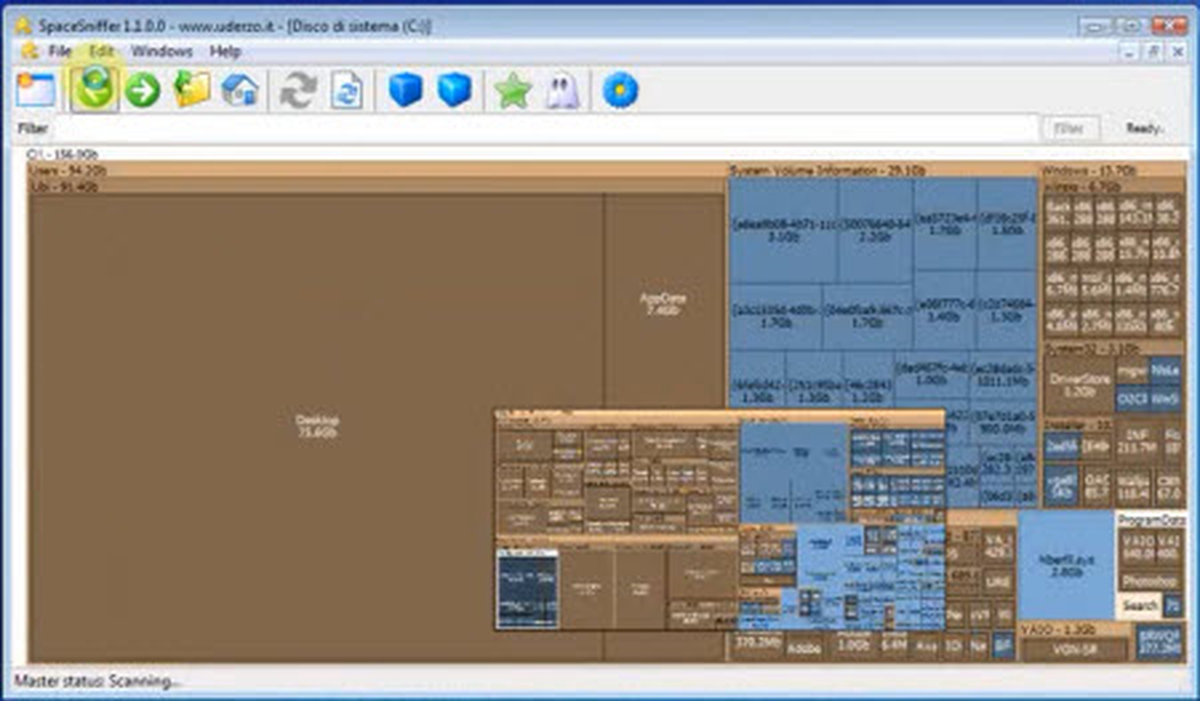
Task: Click the gray refresh arrows icon
Action: 297,91
